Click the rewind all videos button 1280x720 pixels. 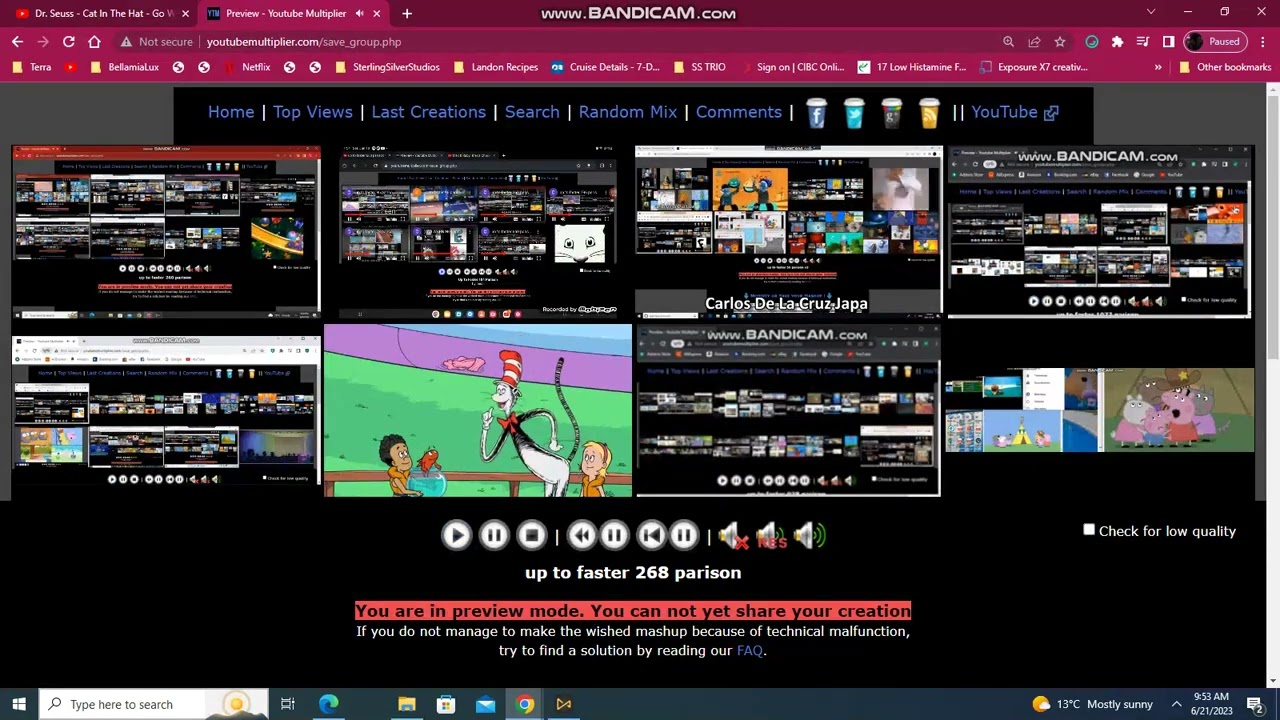point(581,536)
